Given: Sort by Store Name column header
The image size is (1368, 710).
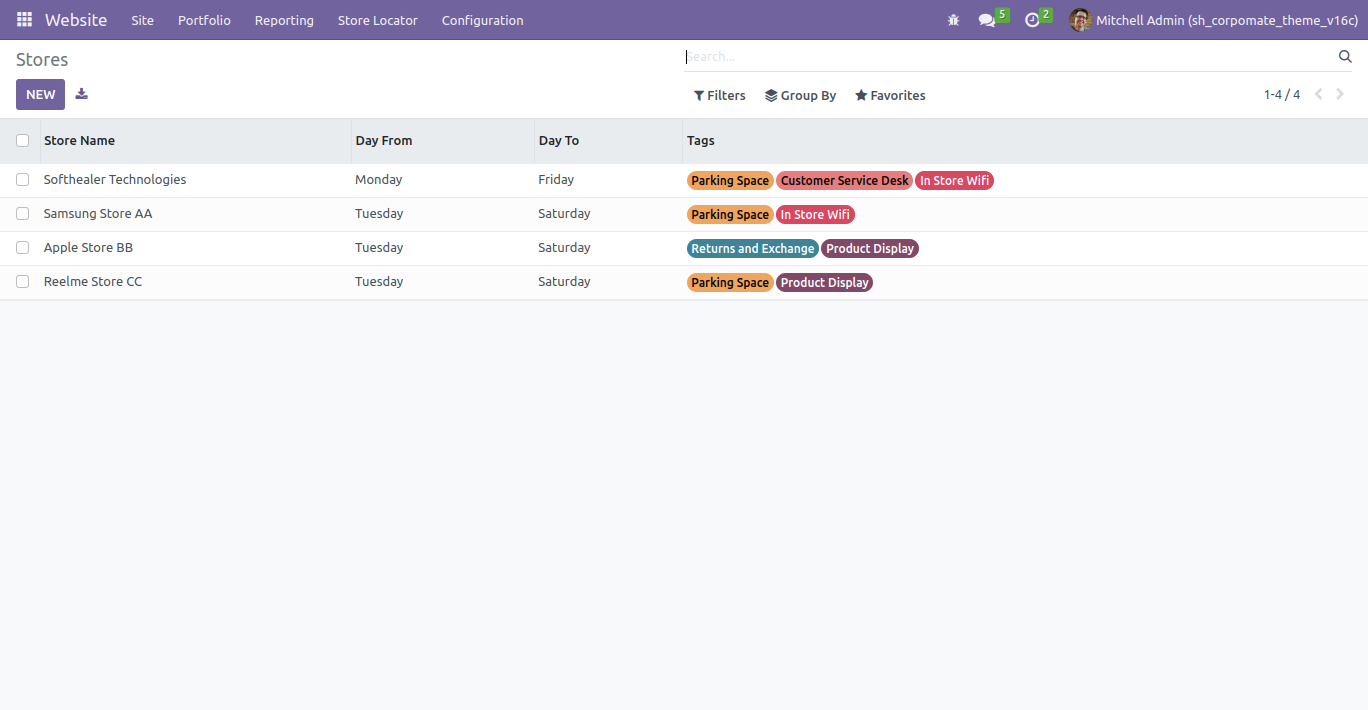Looking at the screenshot, I should pos(196,141).
